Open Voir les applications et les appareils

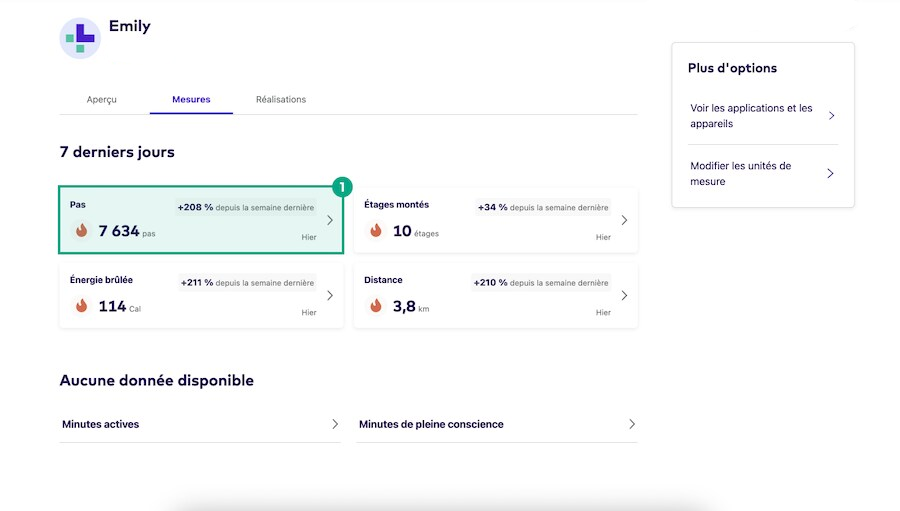click(763, 115)
